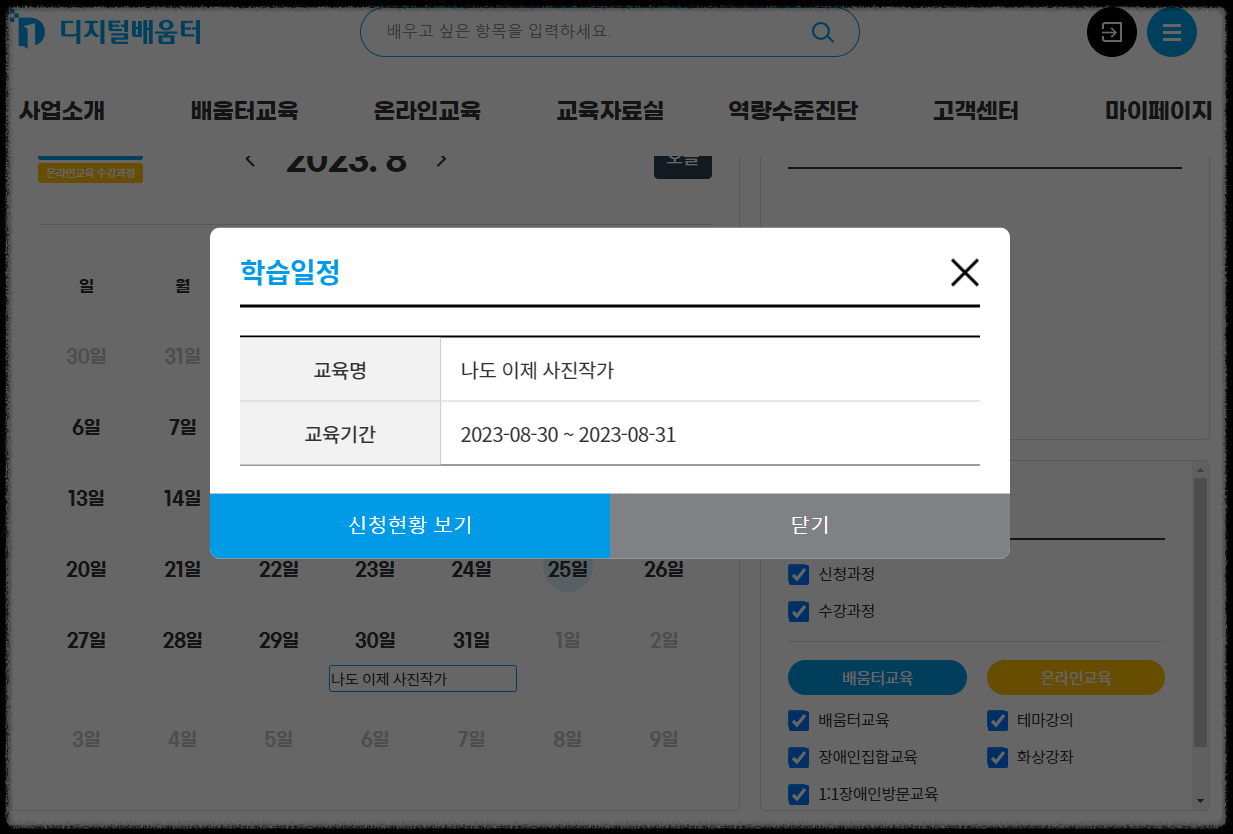Open 사업소개 menu
The image size is (1233, 834).
(62, 111)
